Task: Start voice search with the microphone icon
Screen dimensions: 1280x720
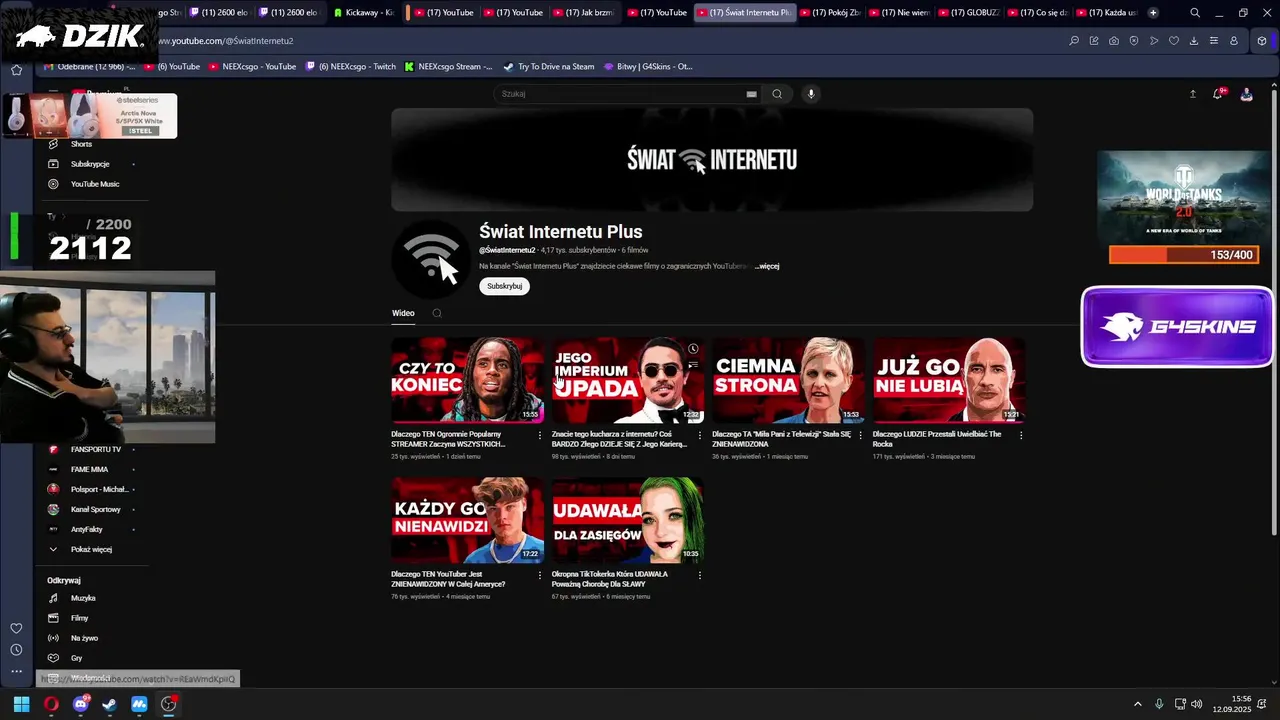Action: click(x=811, y=94)
